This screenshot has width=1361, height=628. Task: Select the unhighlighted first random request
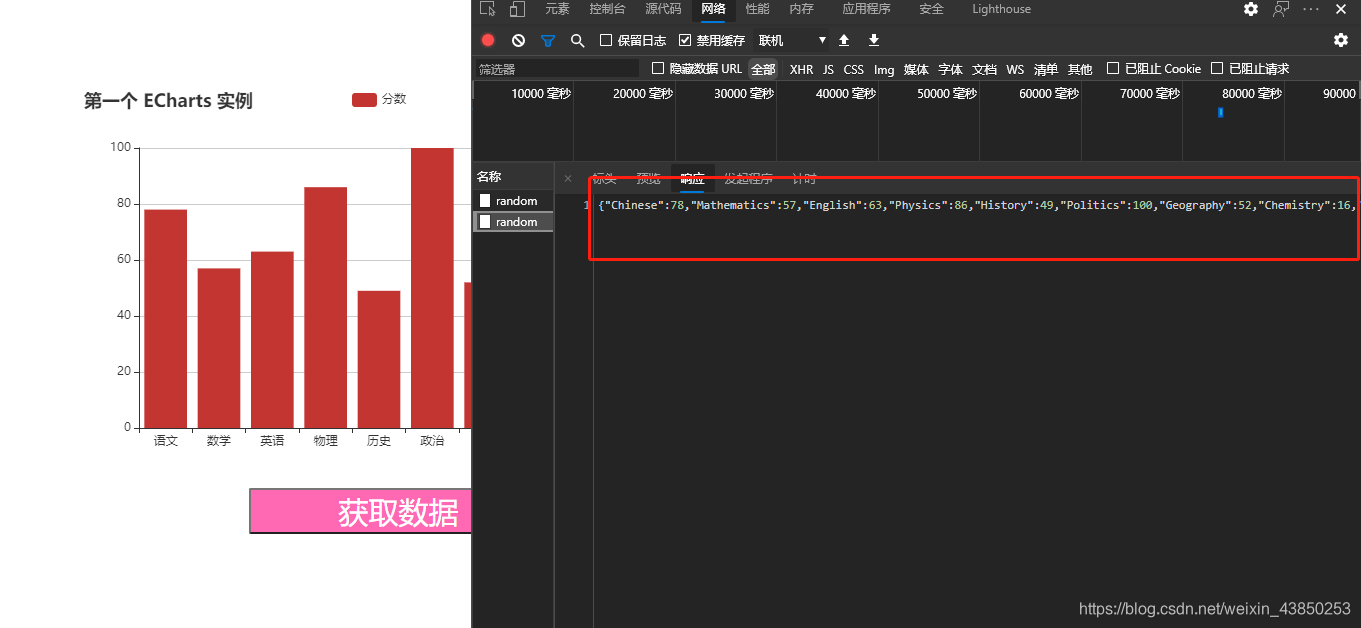(513, 201)
